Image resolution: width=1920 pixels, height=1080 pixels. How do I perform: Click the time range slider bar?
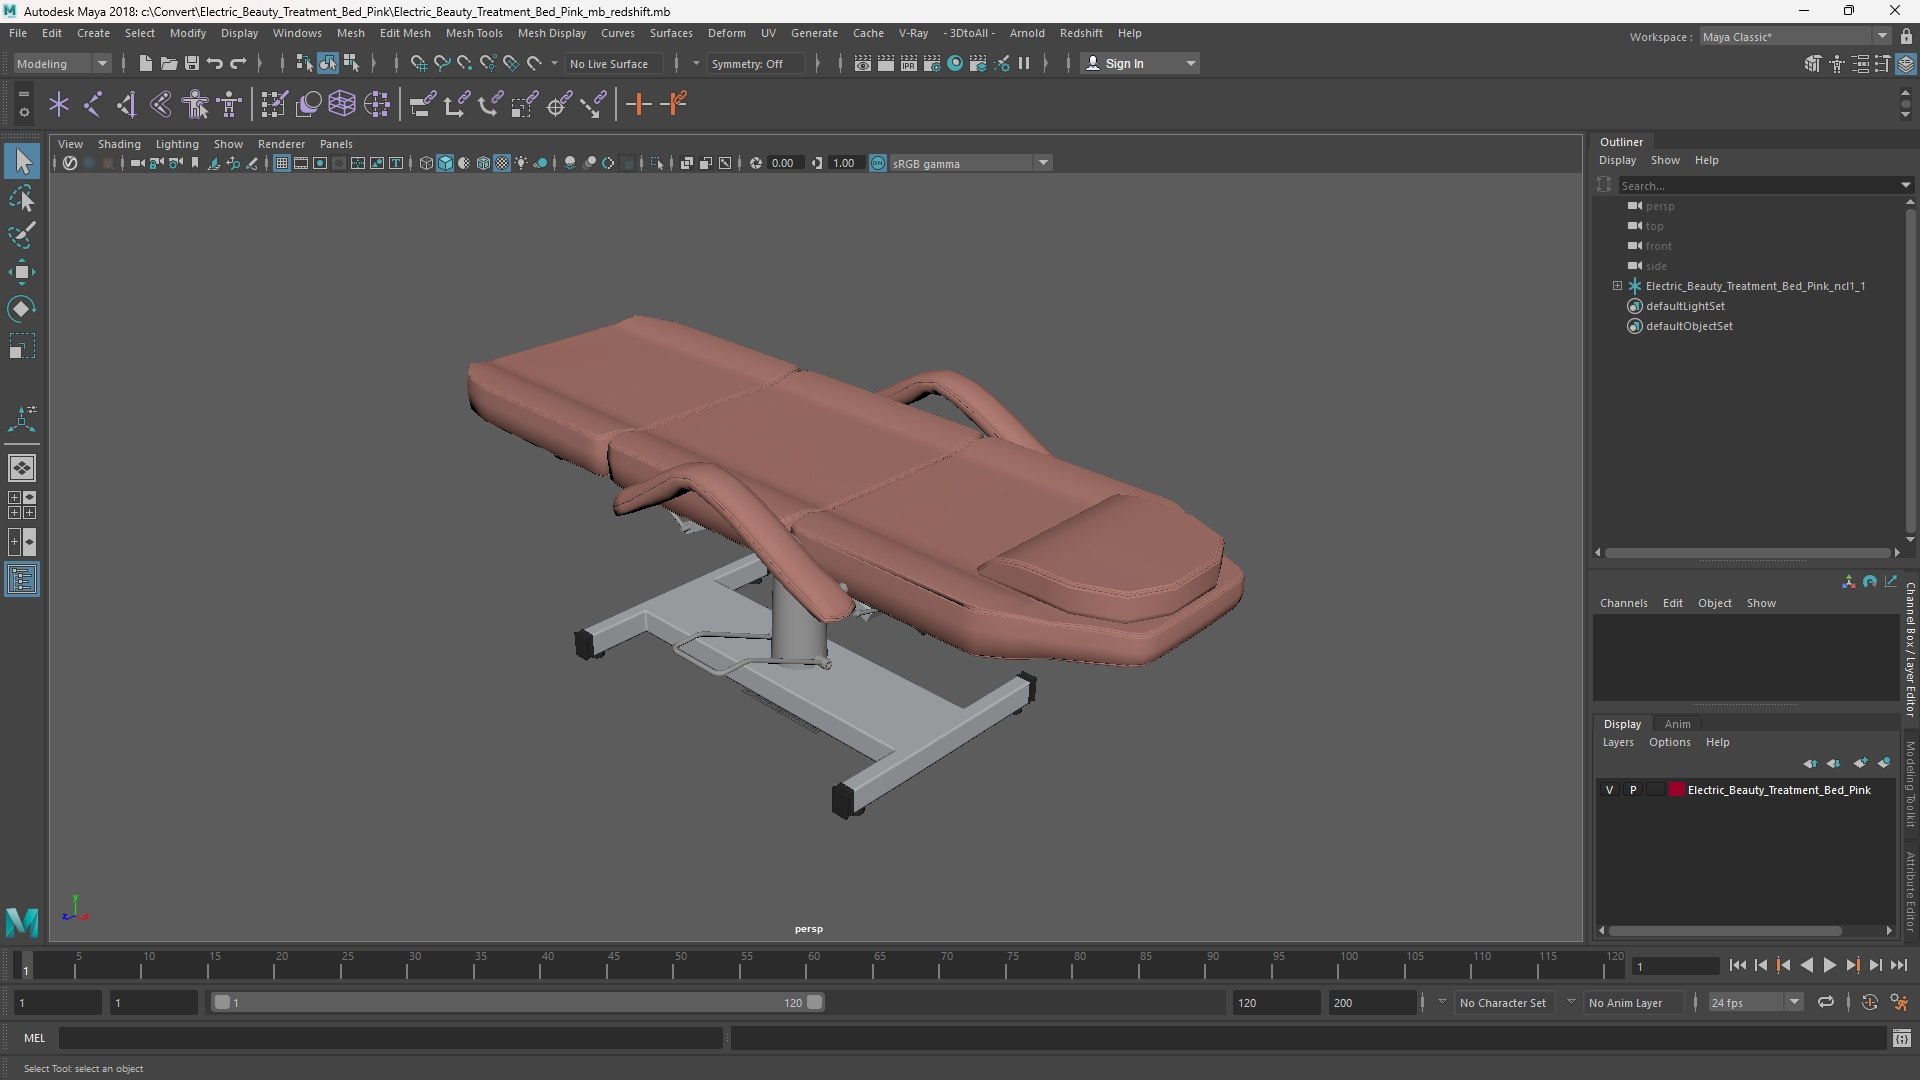point(518,1002)
